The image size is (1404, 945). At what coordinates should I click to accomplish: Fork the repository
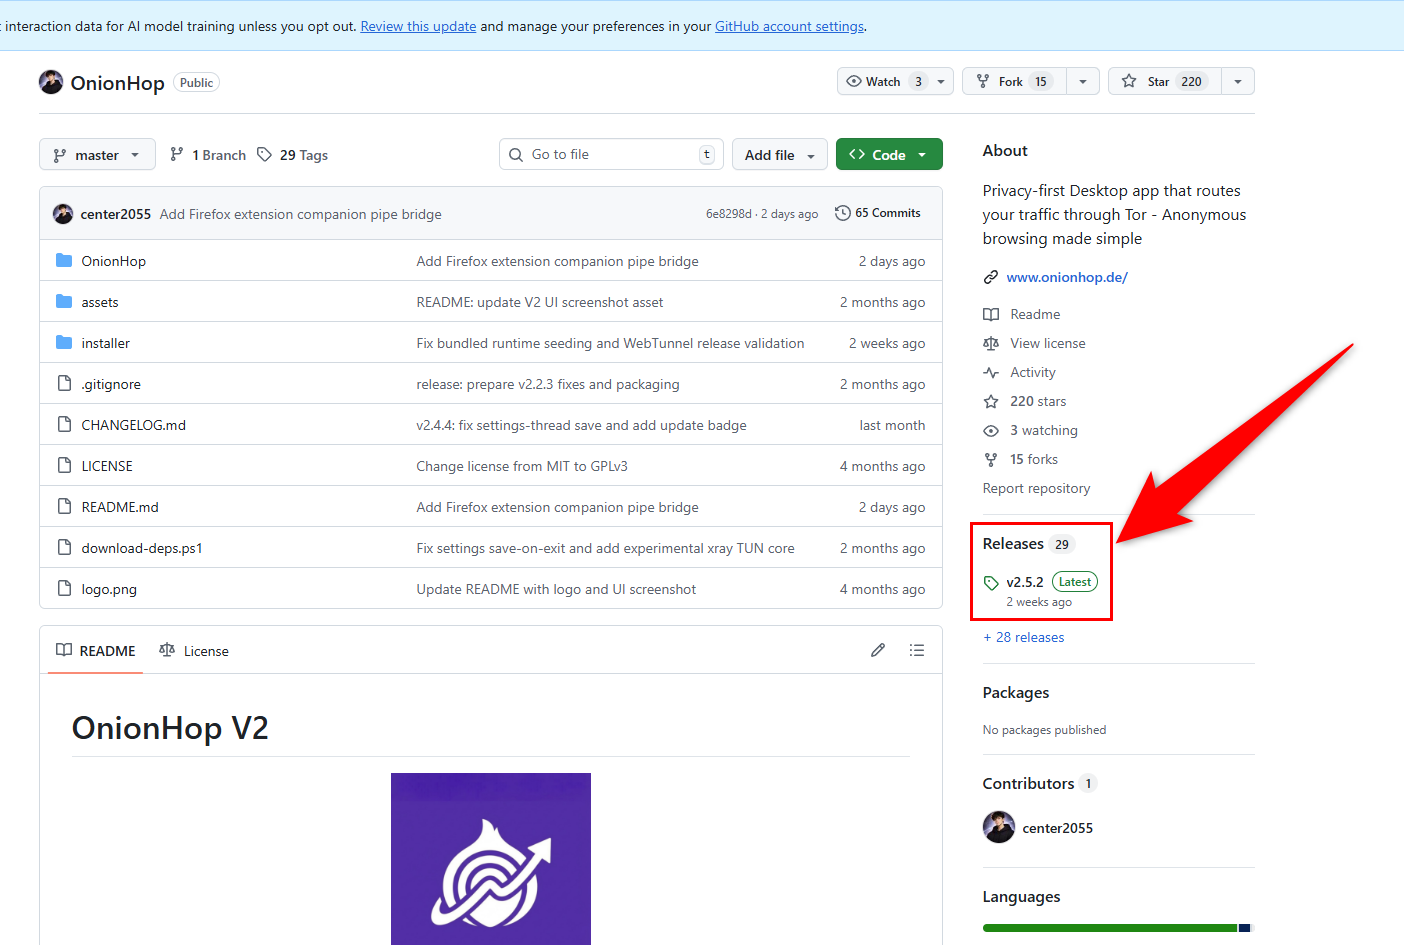pos(1014,81)
